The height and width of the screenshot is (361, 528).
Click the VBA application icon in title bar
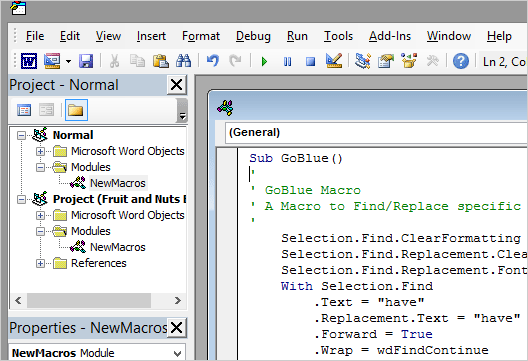pos(18,8)
